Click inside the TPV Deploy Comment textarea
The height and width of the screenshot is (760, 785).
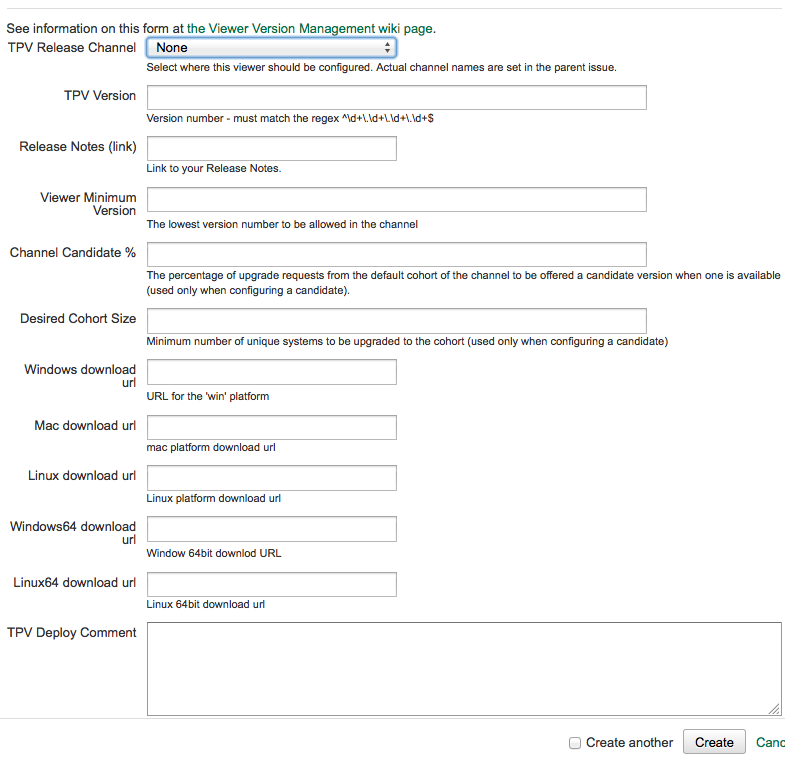[464, 669]
